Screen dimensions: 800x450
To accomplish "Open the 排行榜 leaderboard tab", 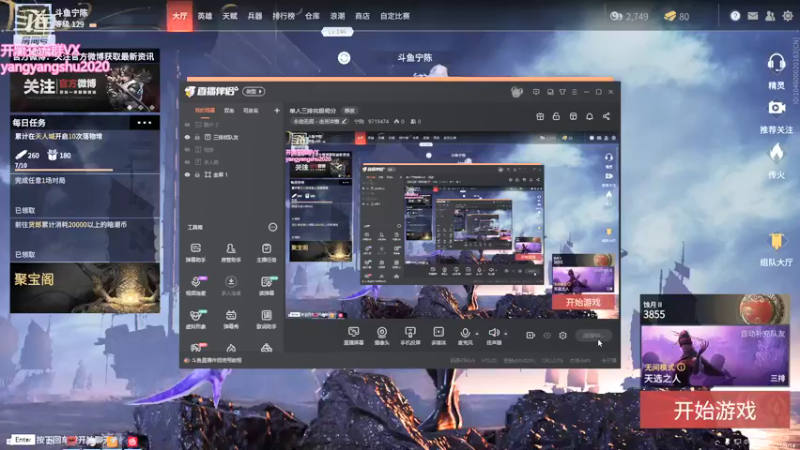I will click(x=284, y=16).
